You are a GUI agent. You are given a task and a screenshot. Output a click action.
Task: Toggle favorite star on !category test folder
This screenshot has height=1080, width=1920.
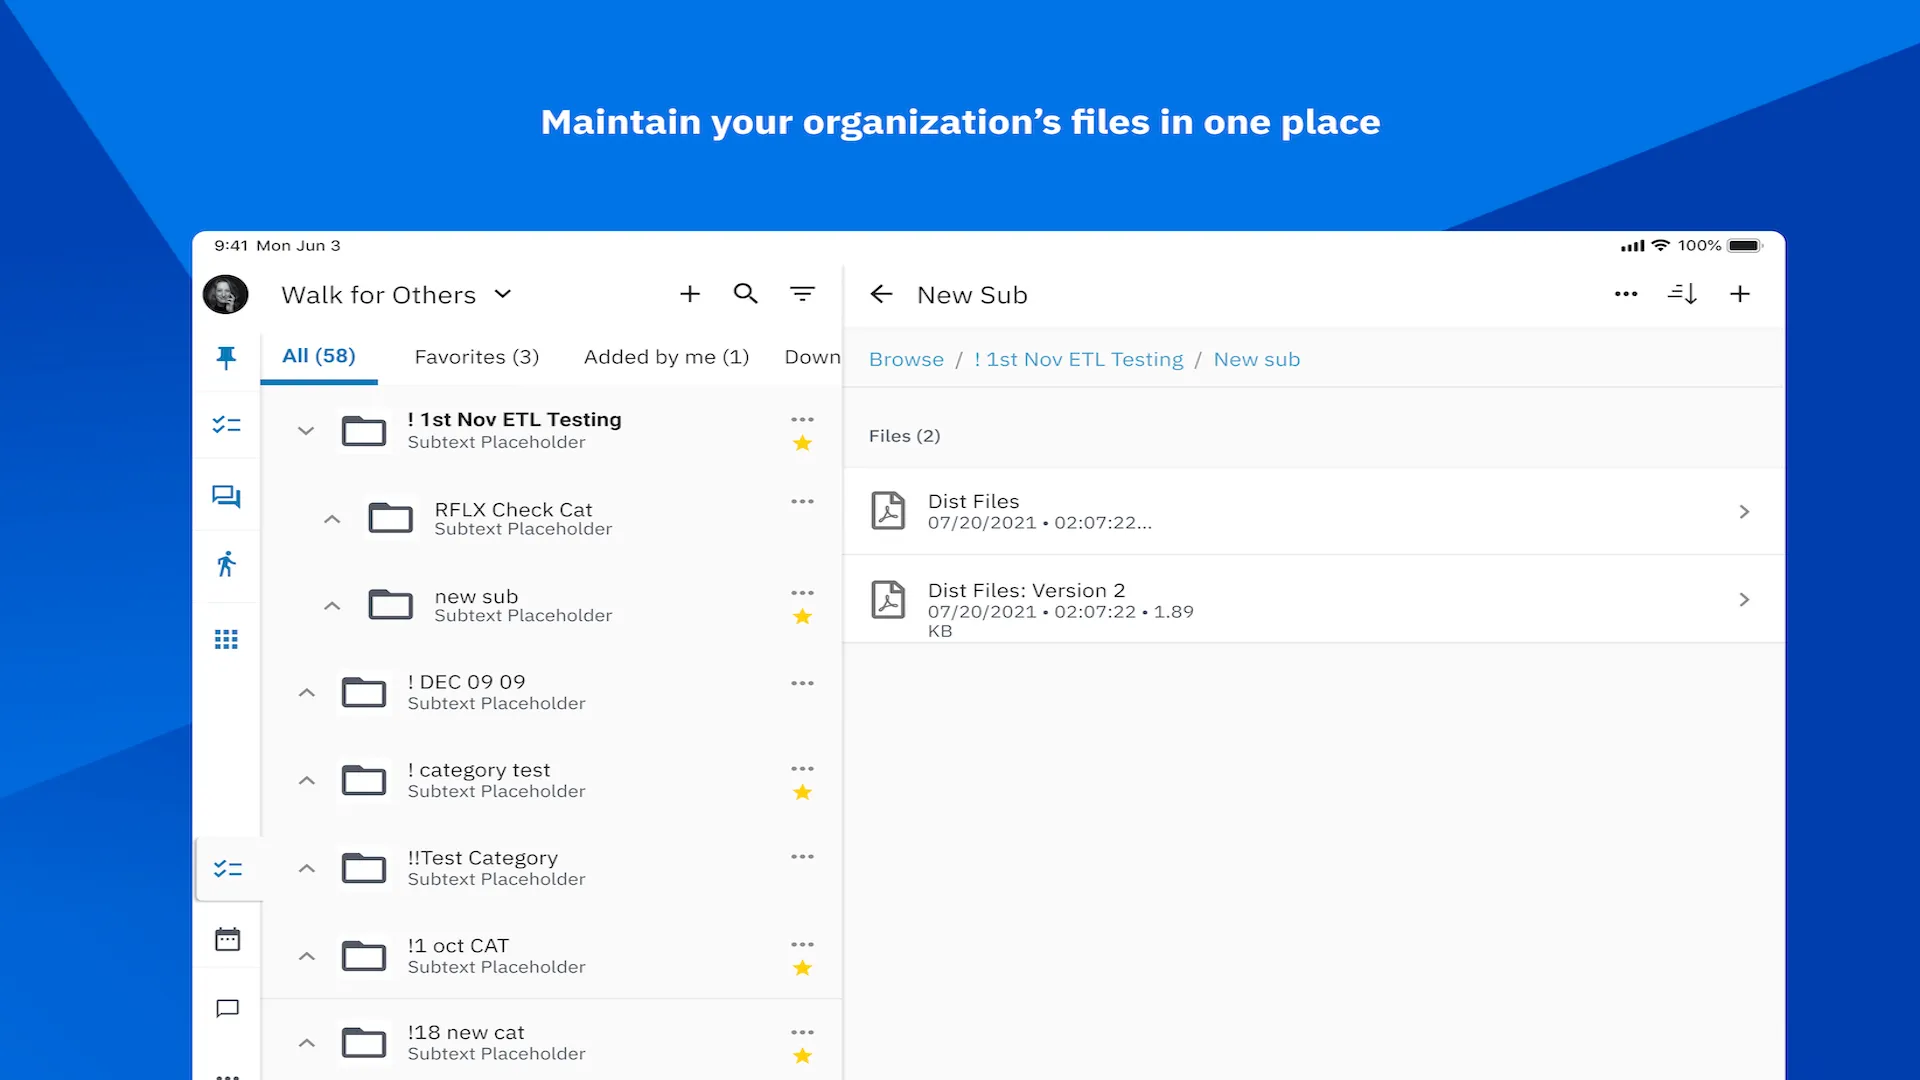(x=802, y=791)
